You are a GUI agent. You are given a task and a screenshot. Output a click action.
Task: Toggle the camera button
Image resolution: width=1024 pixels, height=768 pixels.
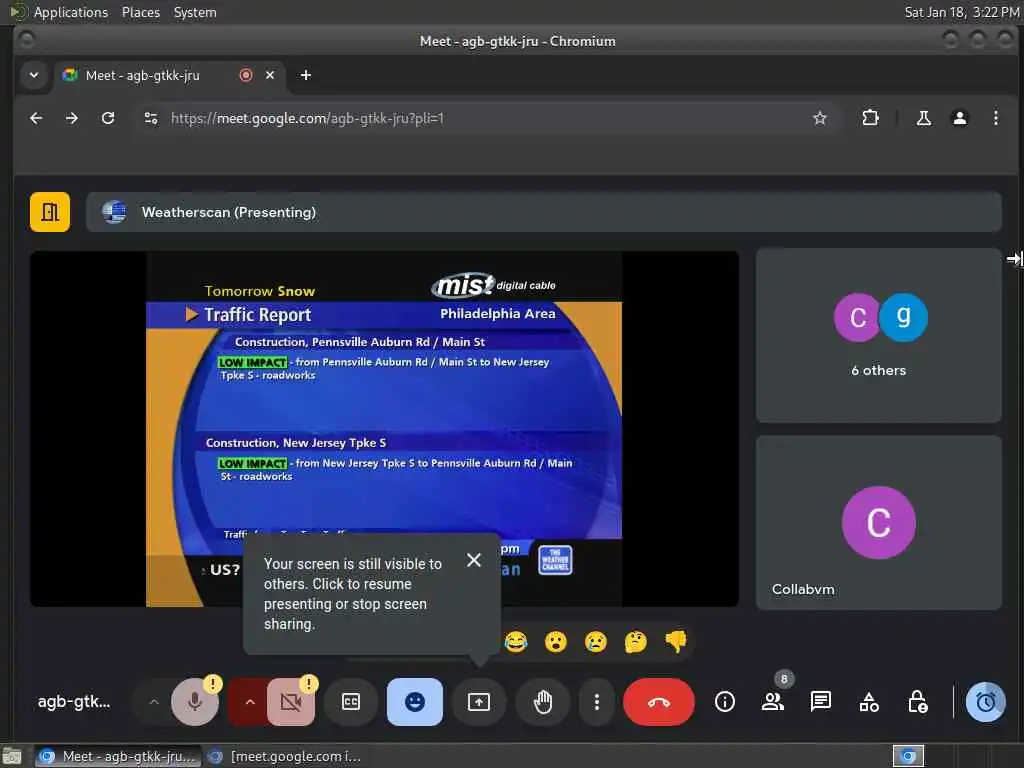291,702
